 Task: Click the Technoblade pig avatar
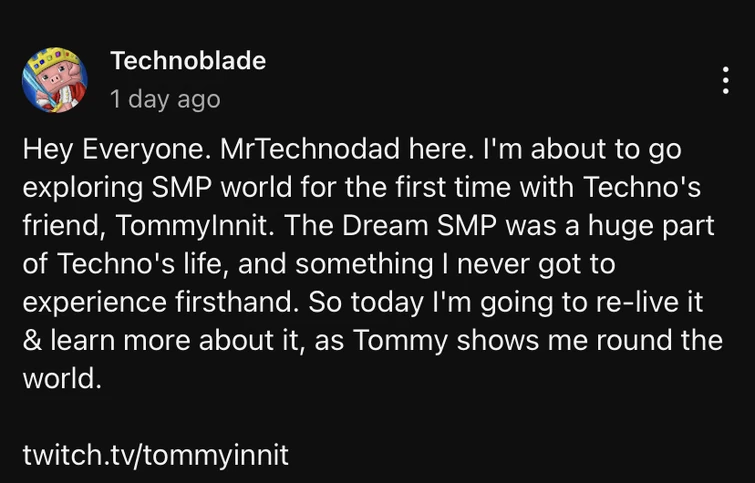pos(55,80)
